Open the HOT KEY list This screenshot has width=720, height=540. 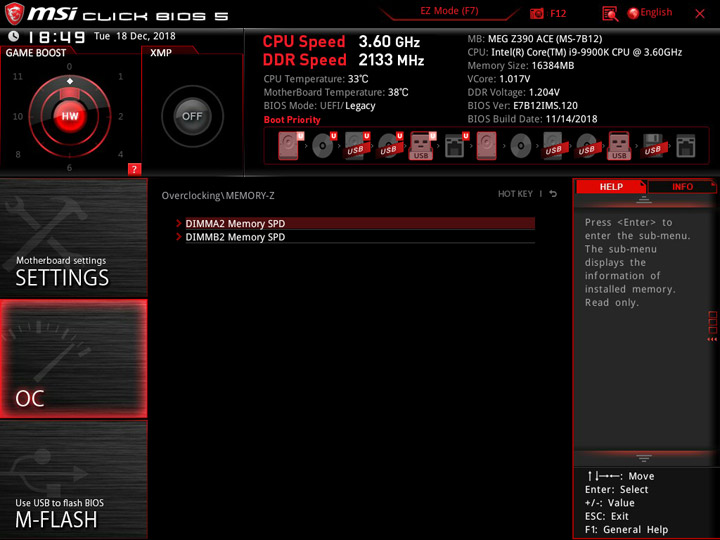pyautogui.click(x=515, y=194)
